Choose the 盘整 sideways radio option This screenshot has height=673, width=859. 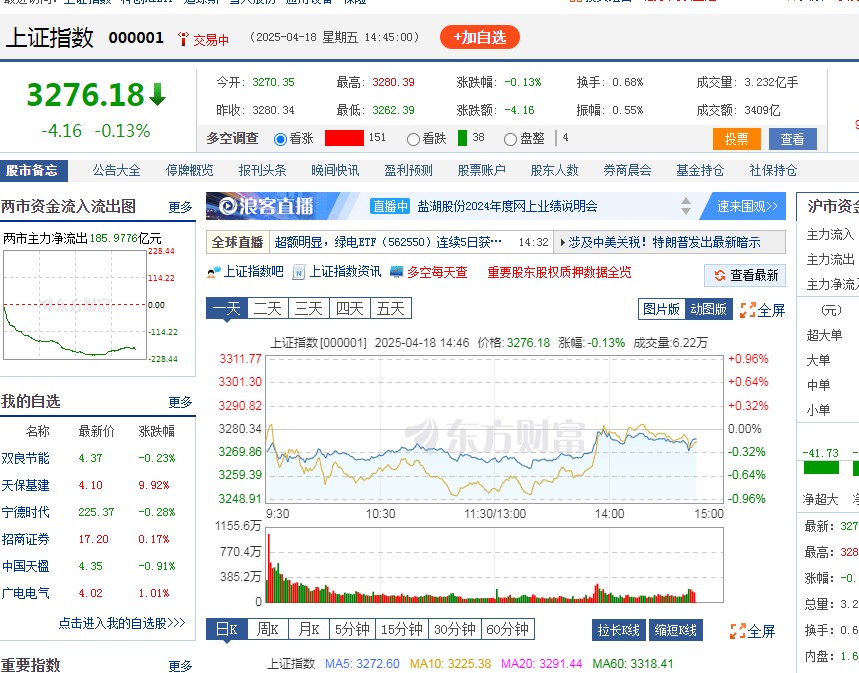coord(511,139)
